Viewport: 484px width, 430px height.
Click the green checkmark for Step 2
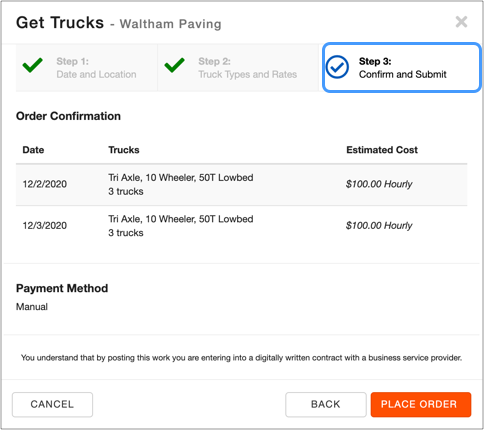174,65
